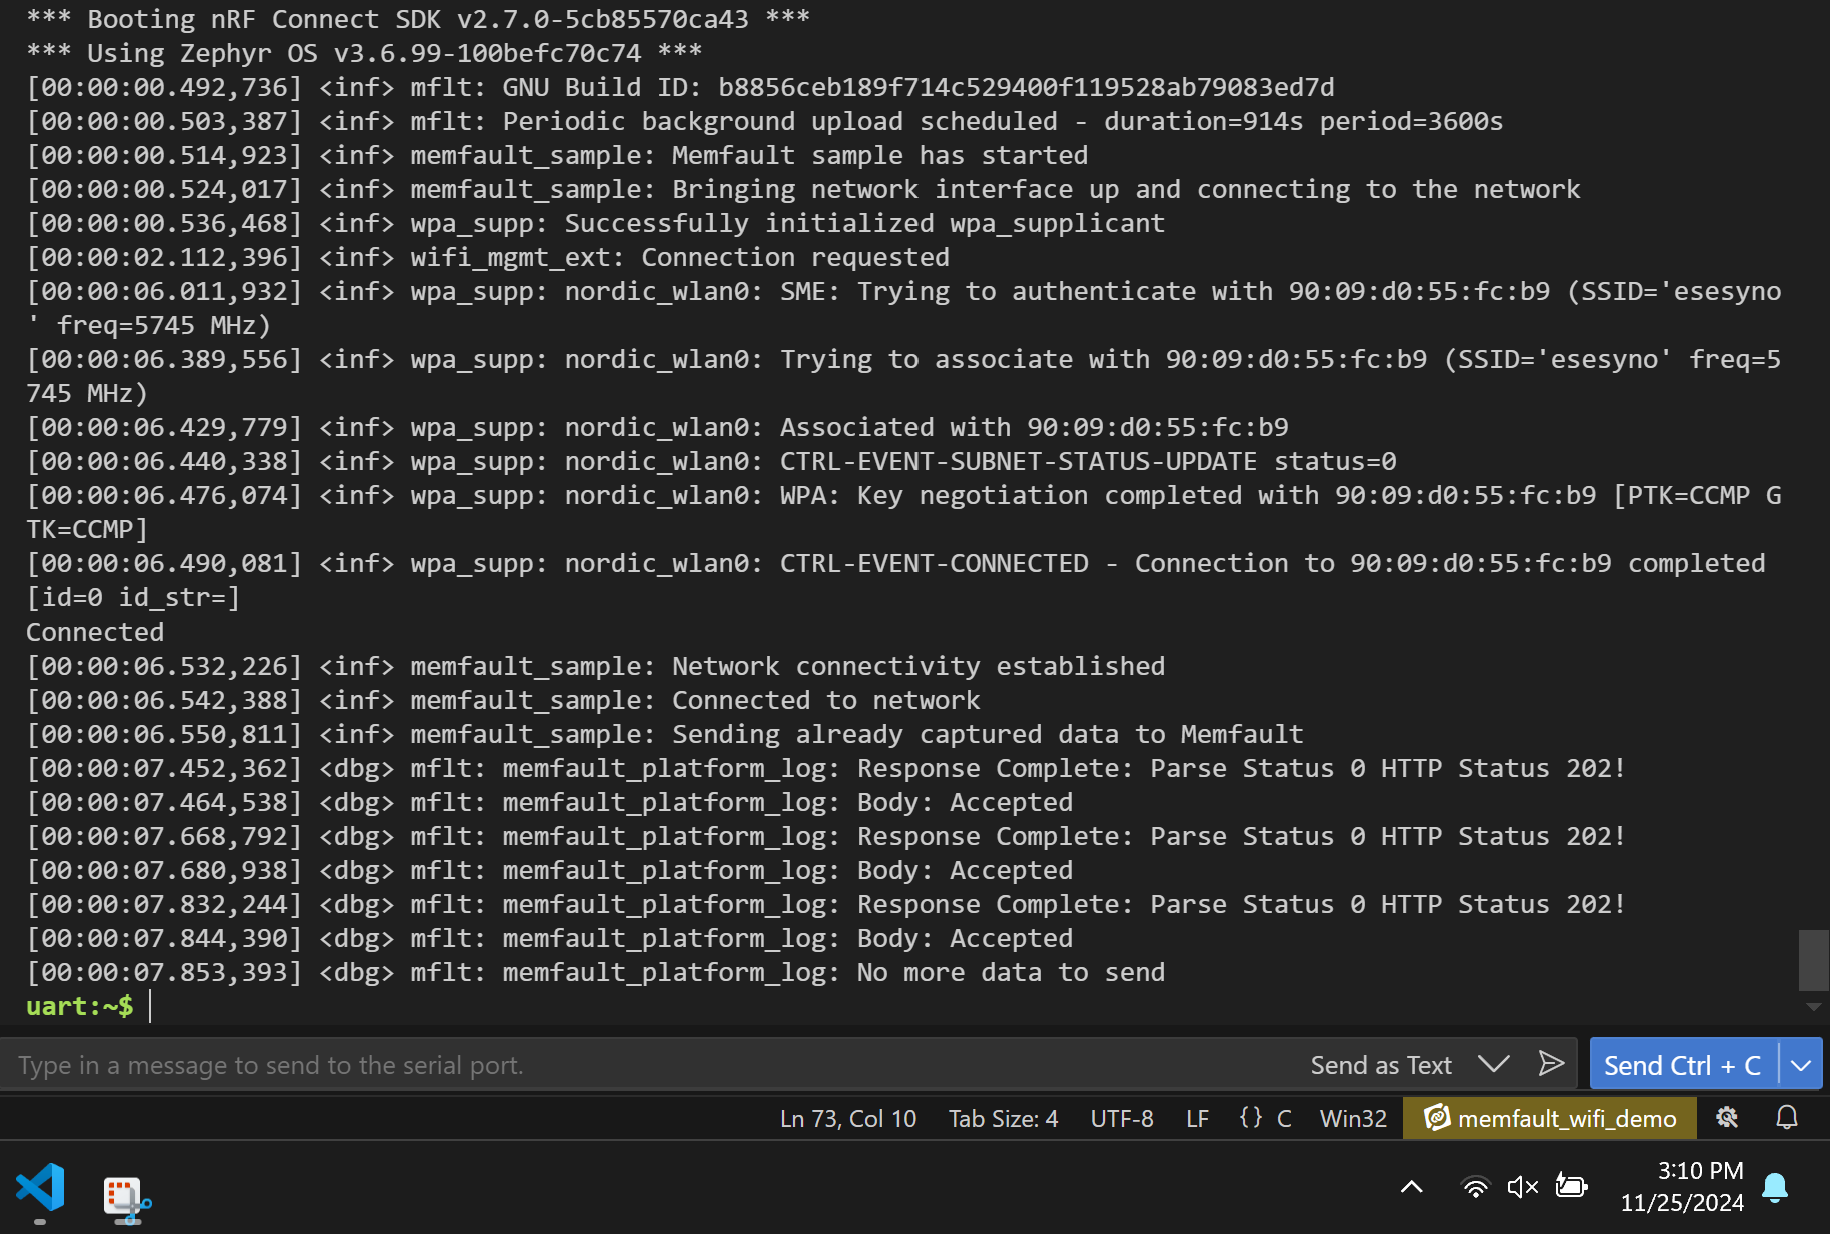Change the LF line ending setting
This screenshot has width=1830, height=1234.
click(x=1197, y=1118)
